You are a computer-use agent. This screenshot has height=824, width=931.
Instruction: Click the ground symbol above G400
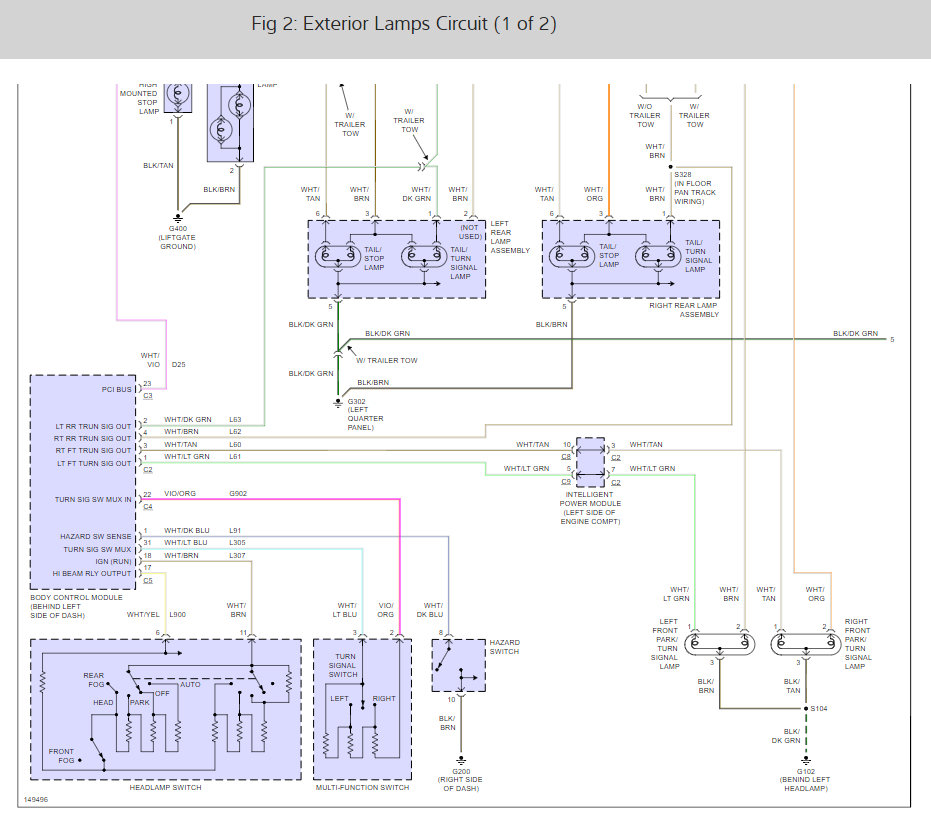(x=178, y=218)
